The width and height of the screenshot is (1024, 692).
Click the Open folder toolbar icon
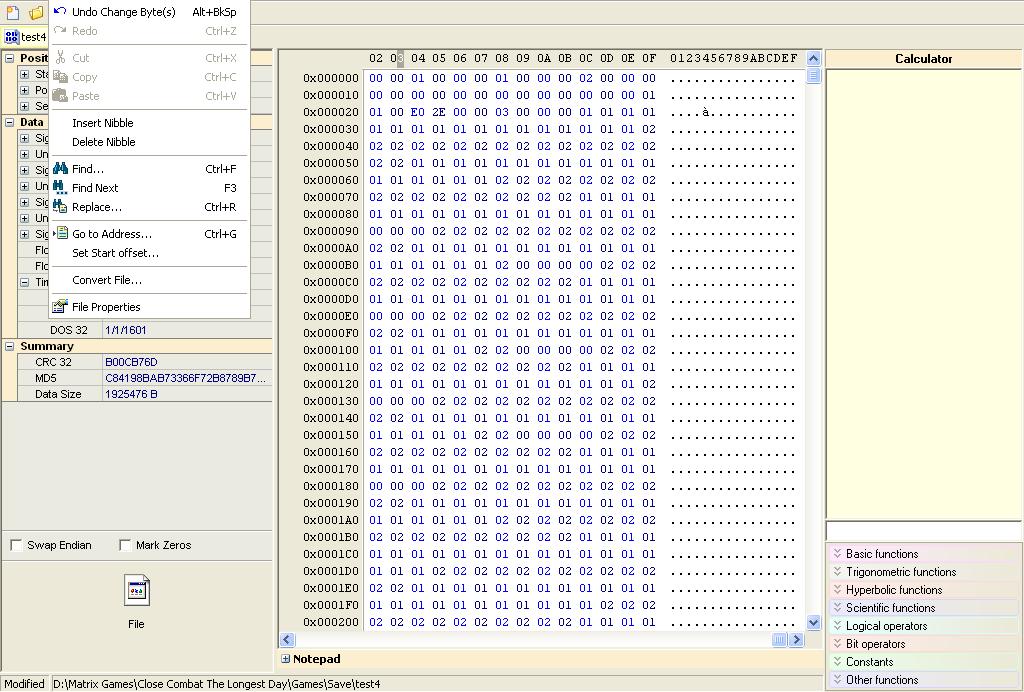pyautogui.click(x=37, y=12)
